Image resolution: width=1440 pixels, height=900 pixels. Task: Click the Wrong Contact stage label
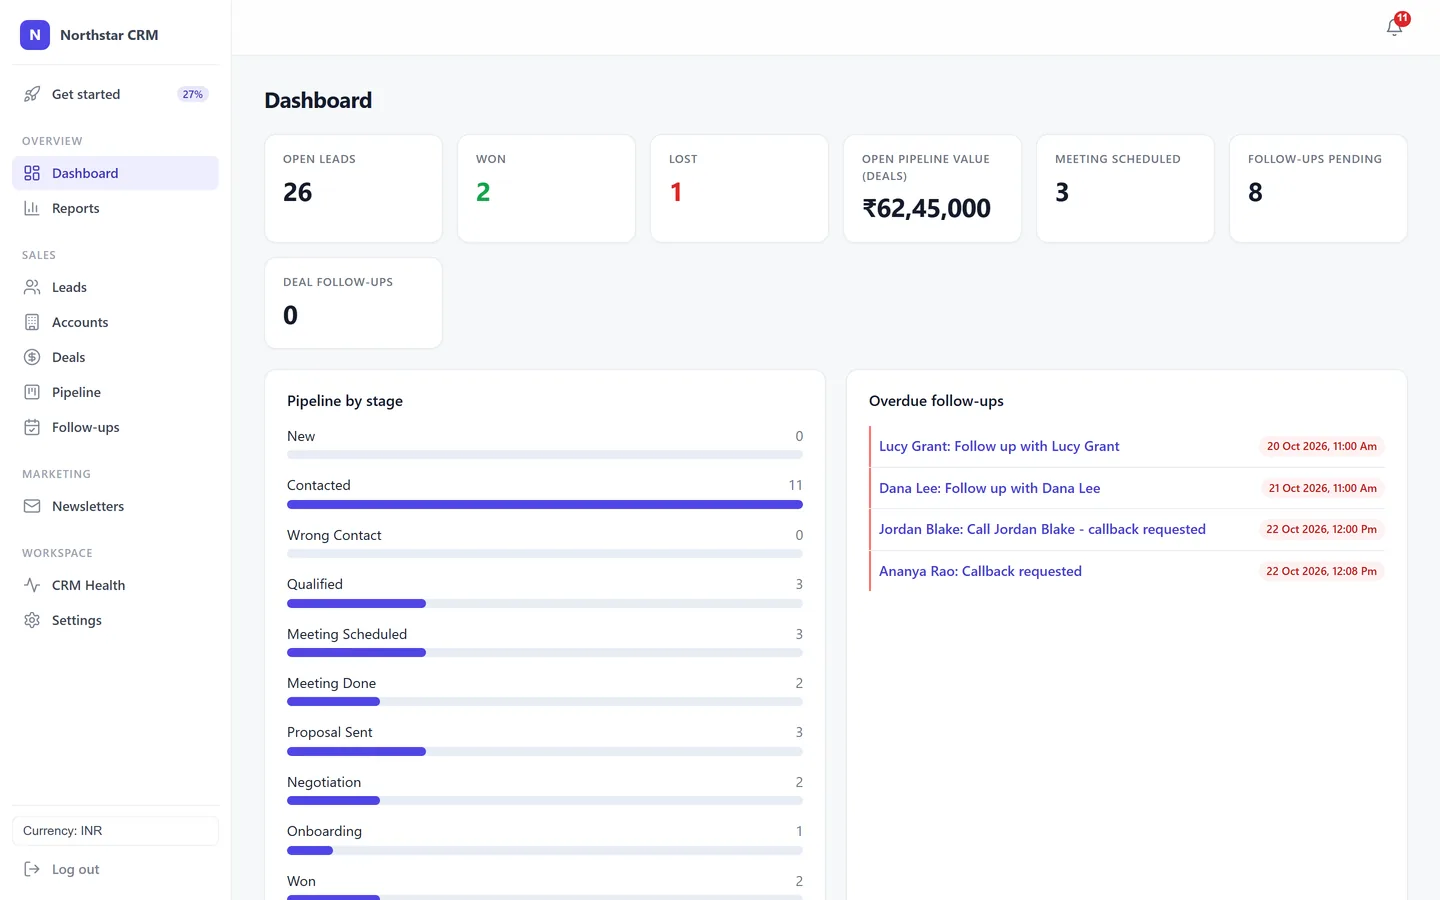click(x=334, y=535)
